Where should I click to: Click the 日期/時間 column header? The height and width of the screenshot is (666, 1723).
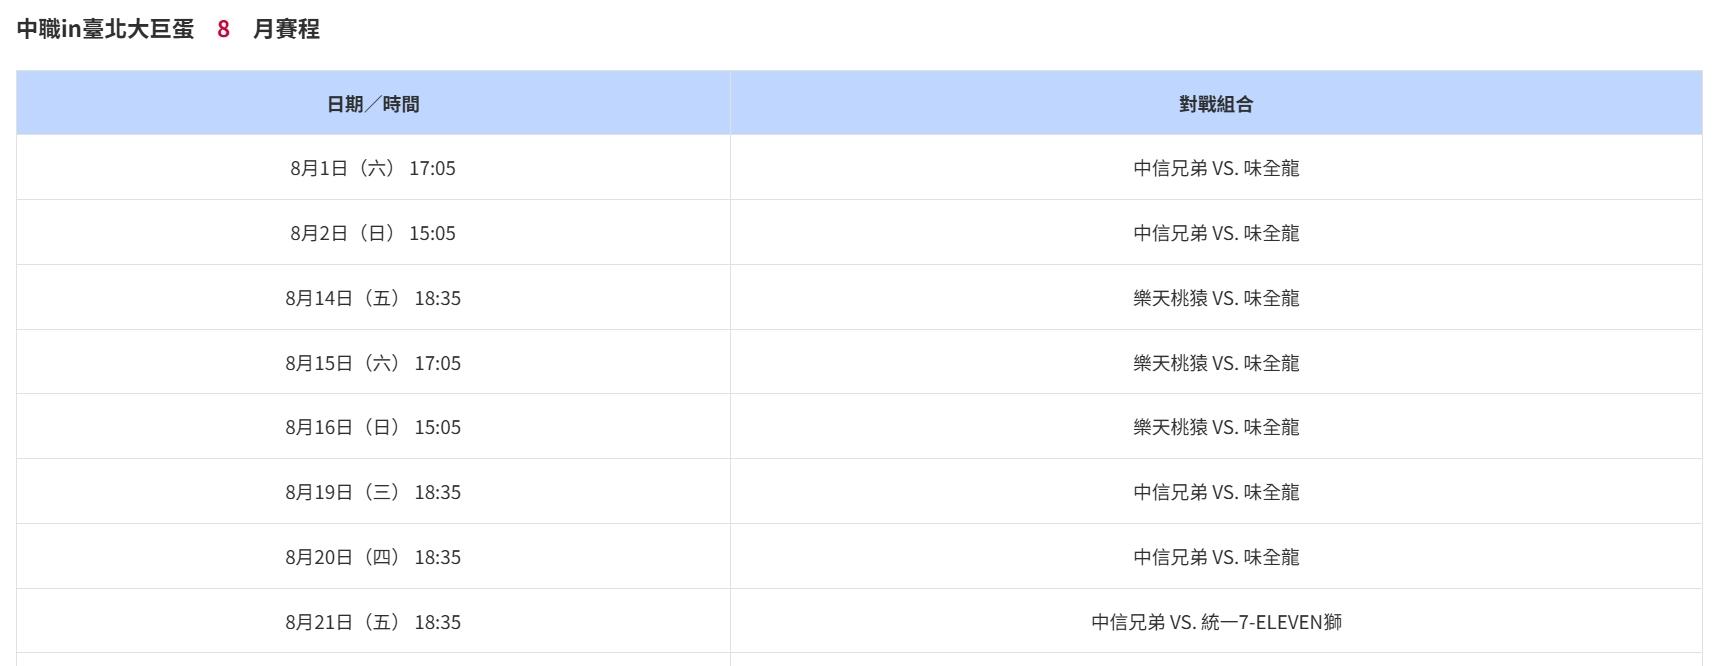pyautogui.click(x=373, y=103)
